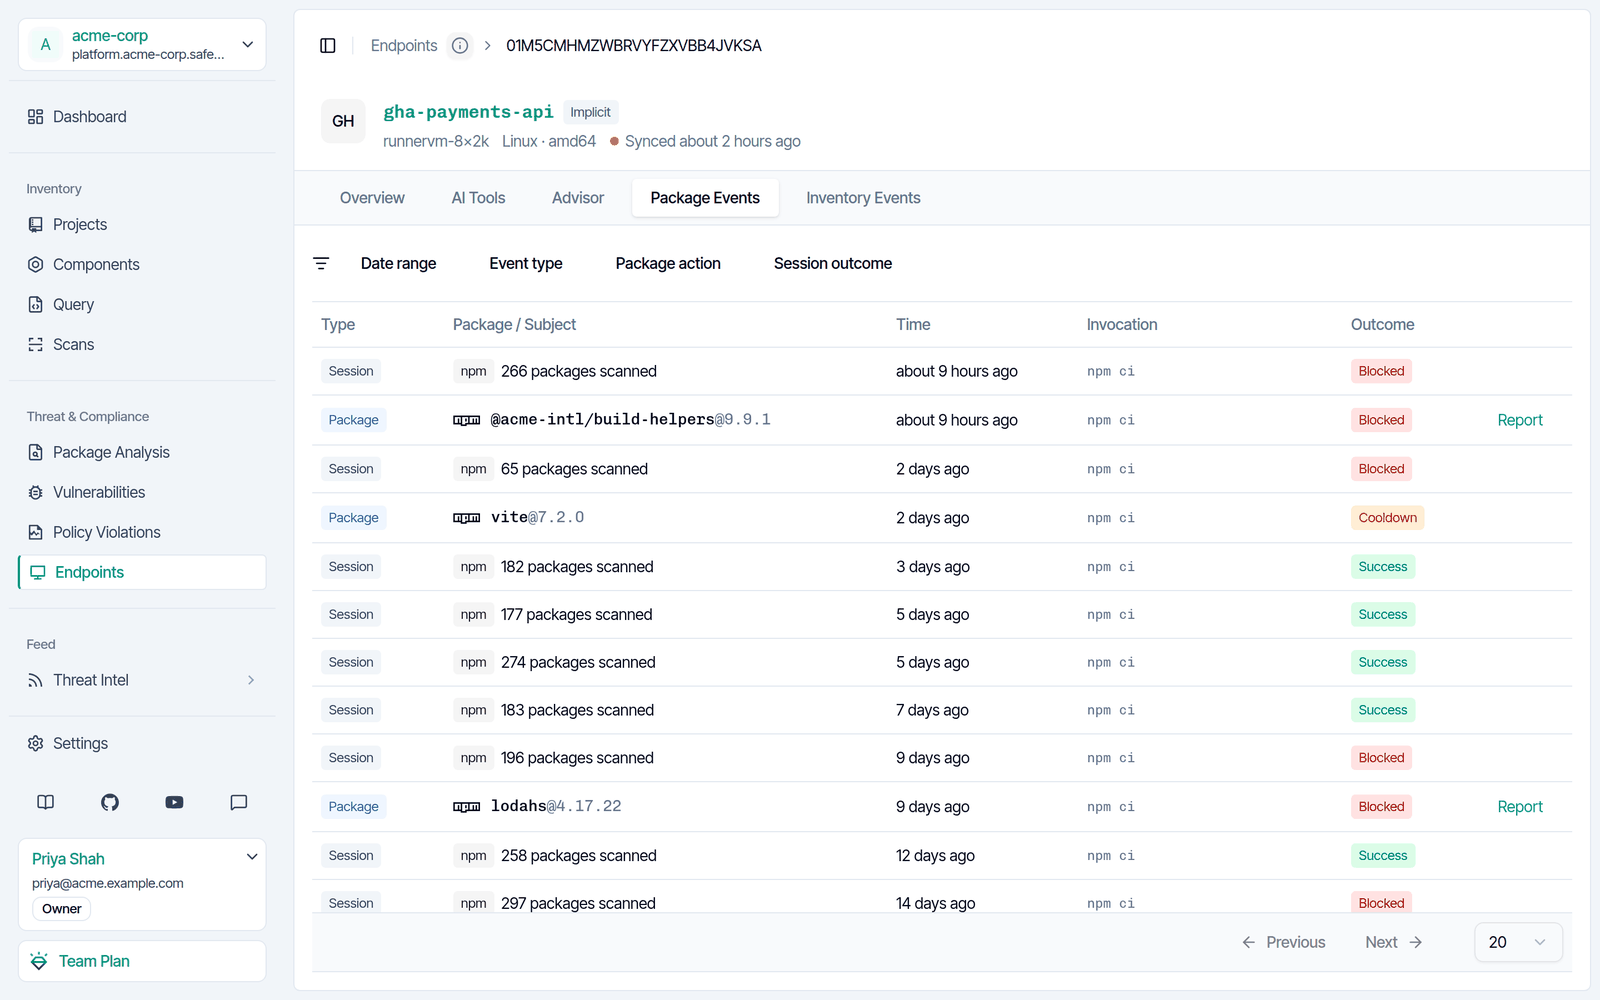Click the 266 packages scanned session row
This screenshot has width=1600, height=1000.
coord(941,372)
